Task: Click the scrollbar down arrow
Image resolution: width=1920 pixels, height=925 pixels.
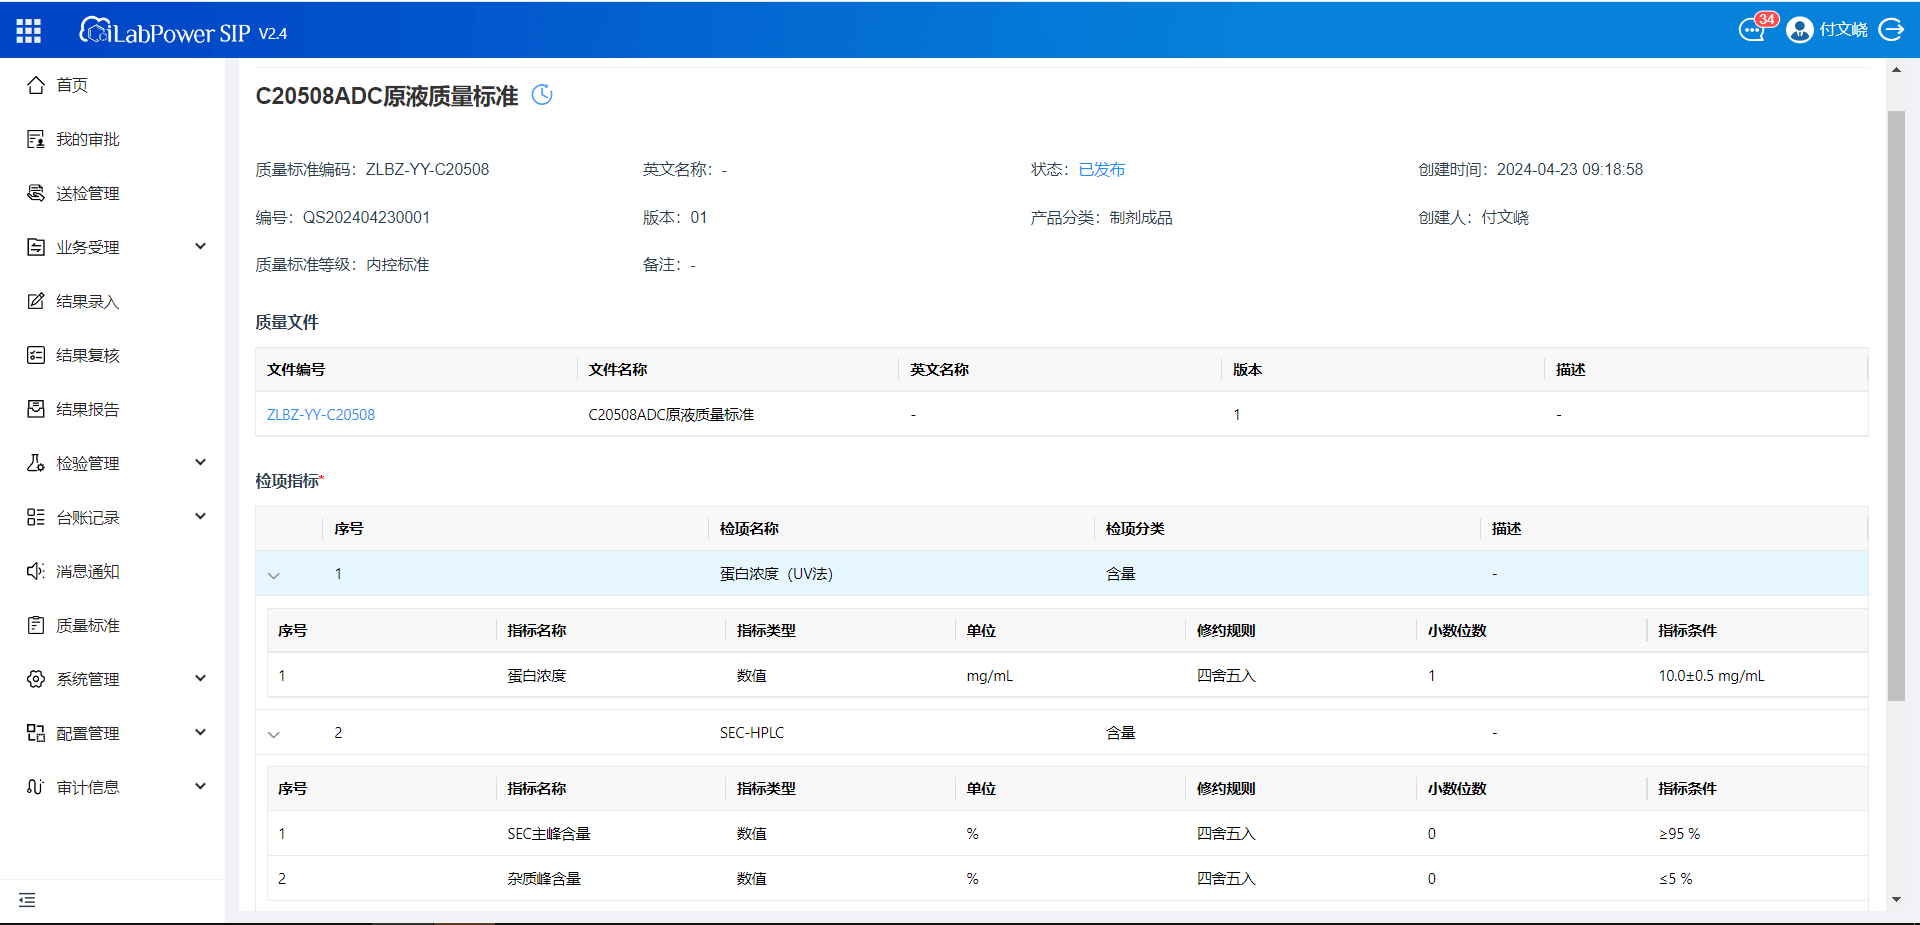Action: point(1896,900)
